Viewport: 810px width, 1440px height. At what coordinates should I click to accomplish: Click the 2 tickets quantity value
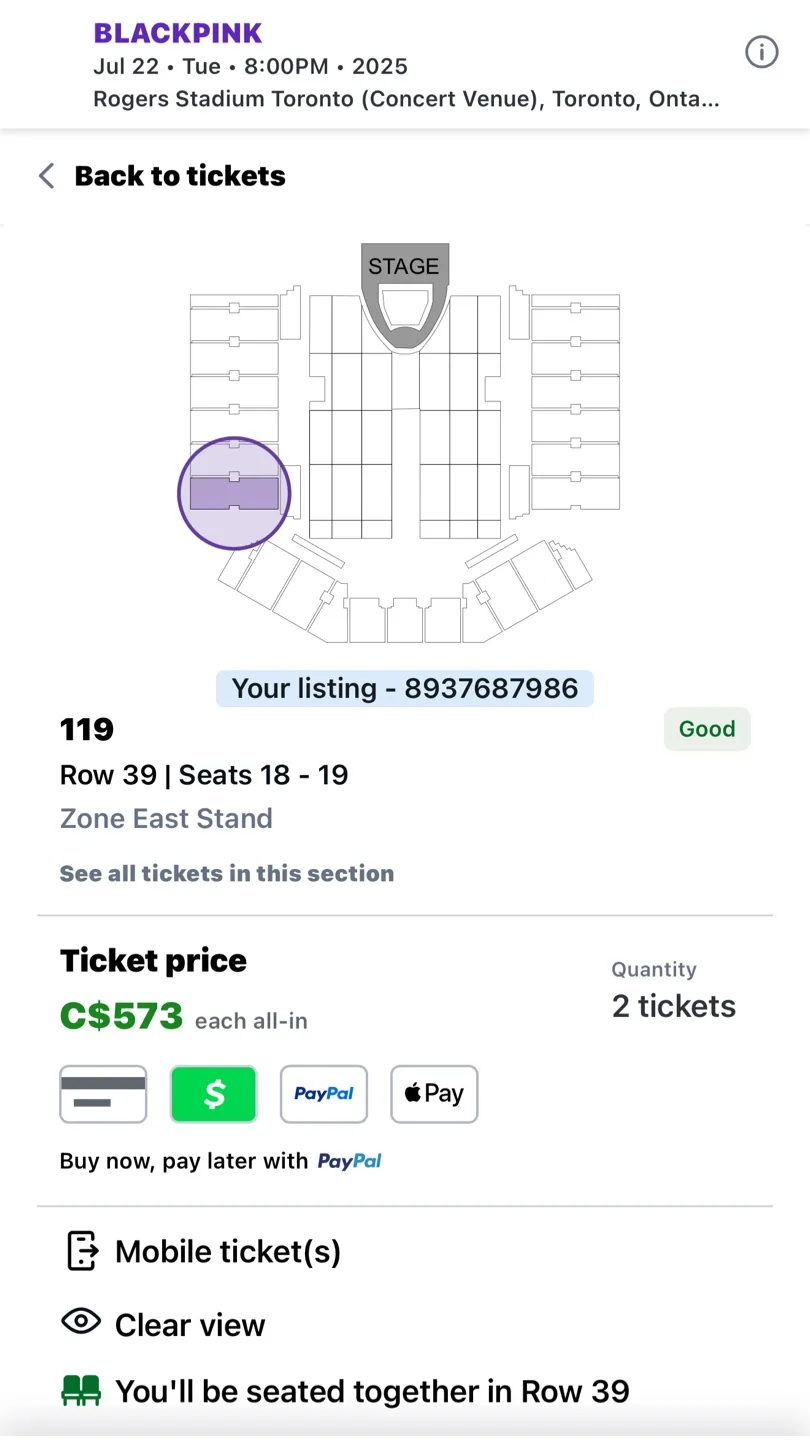(674, 1006)
